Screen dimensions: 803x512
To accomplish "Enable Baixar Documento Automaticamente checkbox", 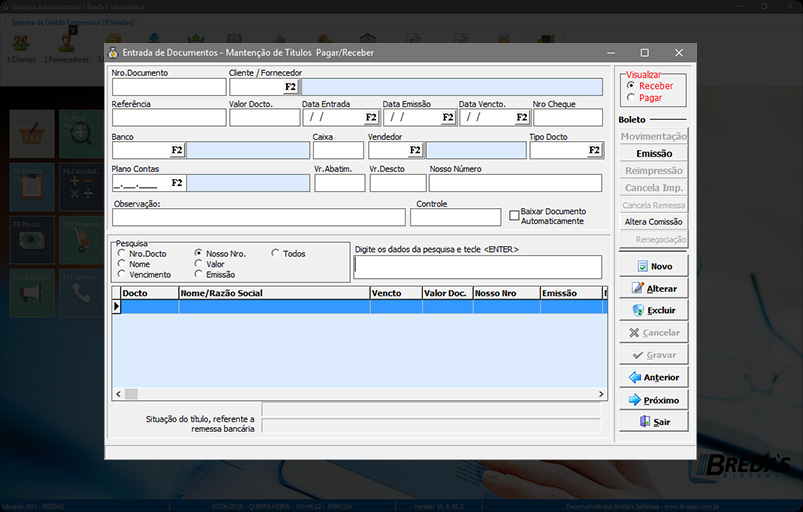I will 514,215.
